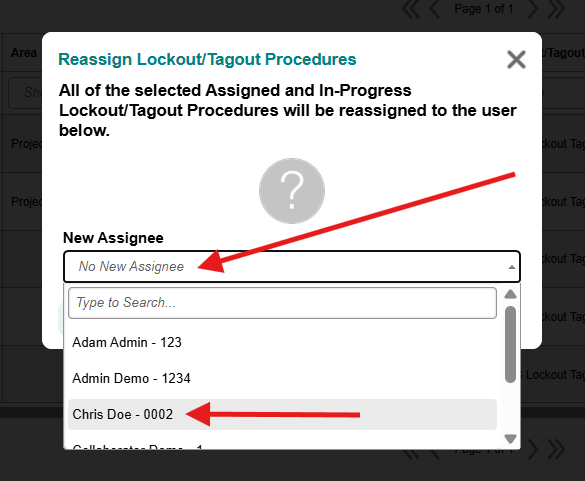Click the New Assignee dropdown caret arrow
This screenshot has width=585, height=481.
(512, 267)
